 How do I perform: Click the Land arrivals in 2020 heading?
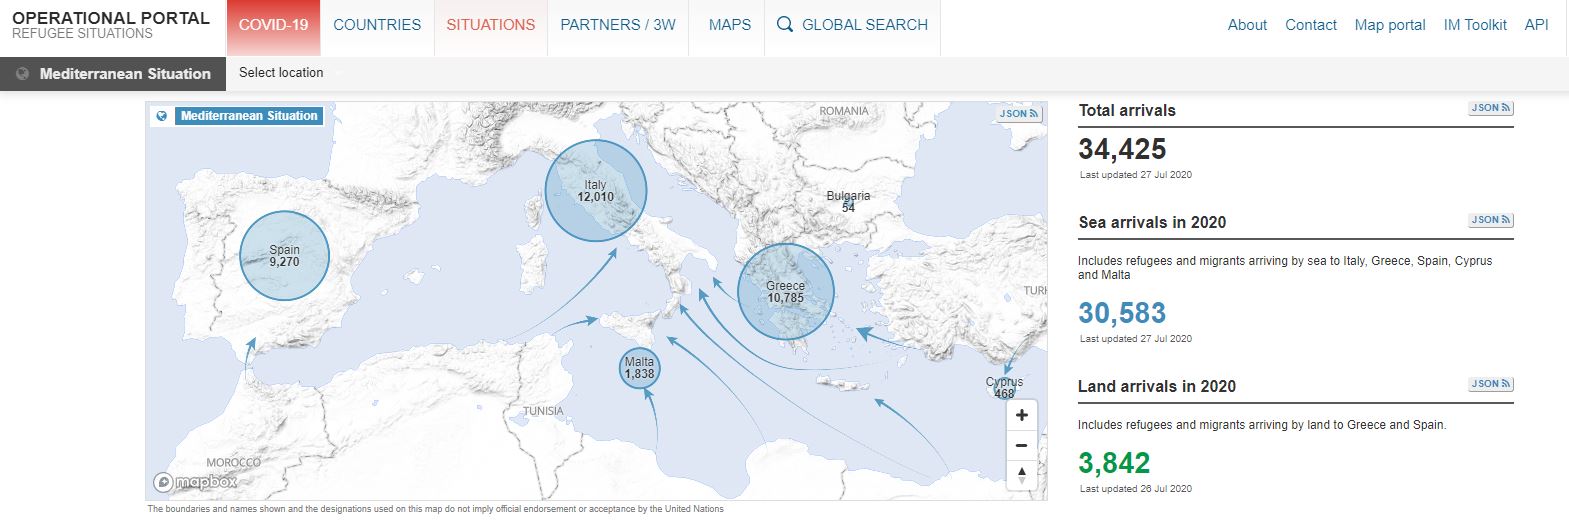click(1157, 387)
